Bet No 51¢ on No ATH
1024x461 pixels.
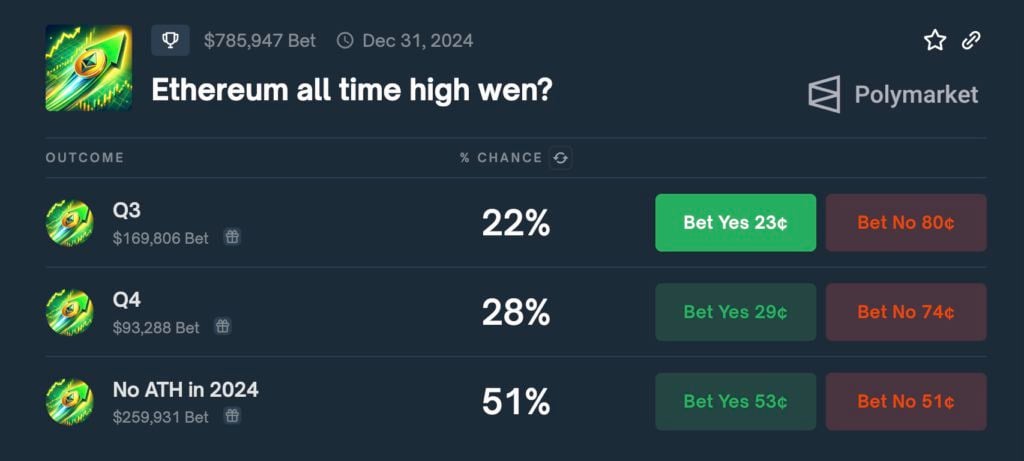tap(905, 401)
